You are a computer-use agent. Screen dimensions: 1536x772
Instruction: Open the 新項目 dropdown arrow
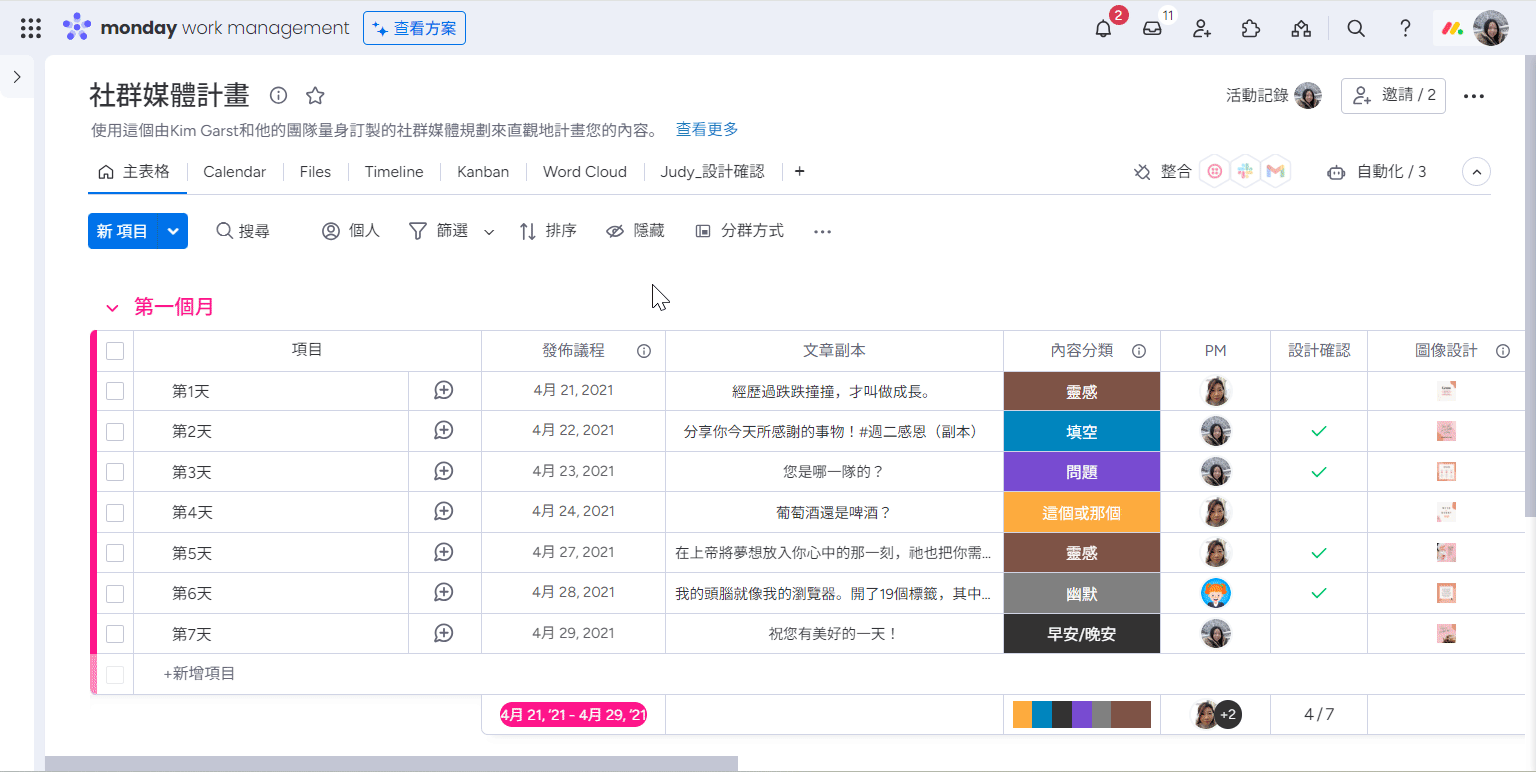[173, 231]
